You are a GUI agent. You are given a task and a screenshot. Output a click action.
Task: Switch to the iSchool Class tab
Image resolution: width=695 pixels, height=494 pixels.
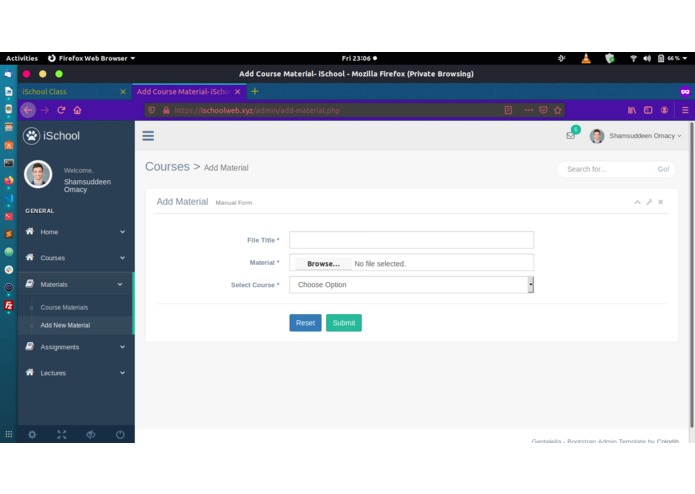pyautogui.click(x=69, y=92)
